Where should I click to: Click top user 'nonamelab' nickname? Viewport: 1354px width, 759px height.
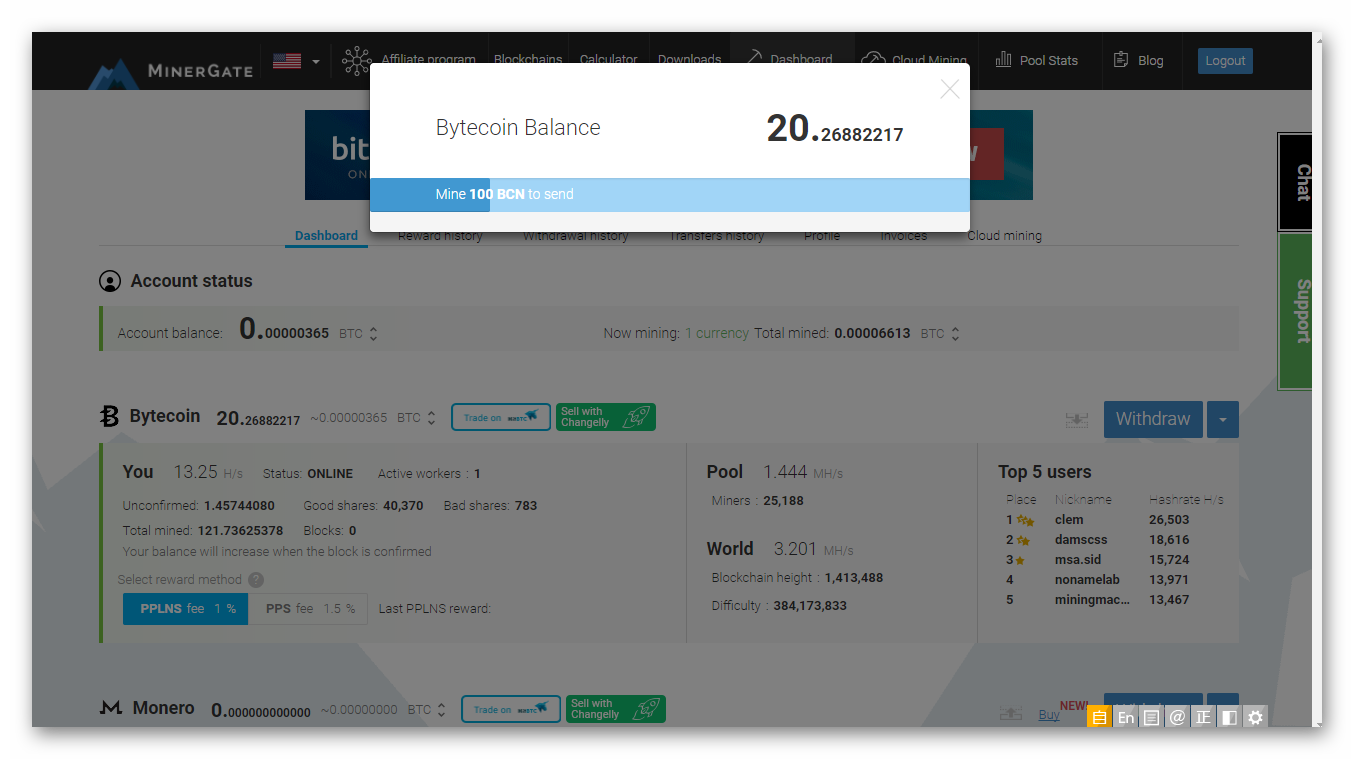pyautogui.click(x=1087, y=580)
